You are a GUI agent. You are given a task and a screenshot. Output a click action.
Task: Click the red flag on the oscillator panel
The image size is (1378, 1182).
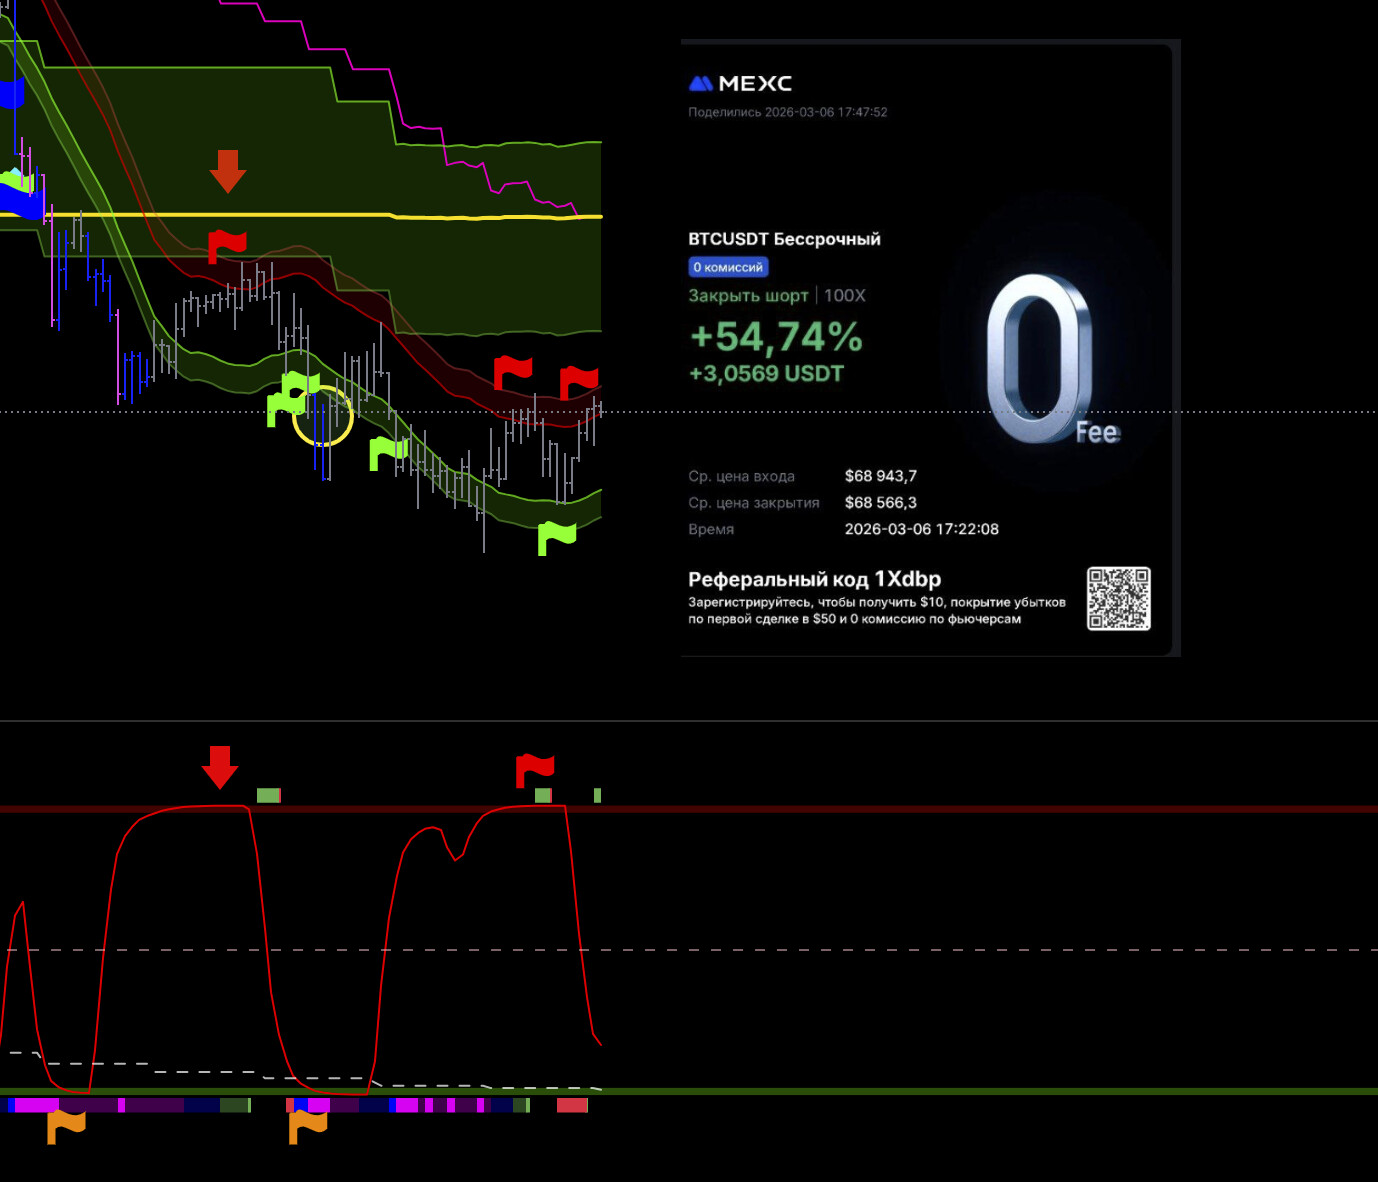pos(534,770)
